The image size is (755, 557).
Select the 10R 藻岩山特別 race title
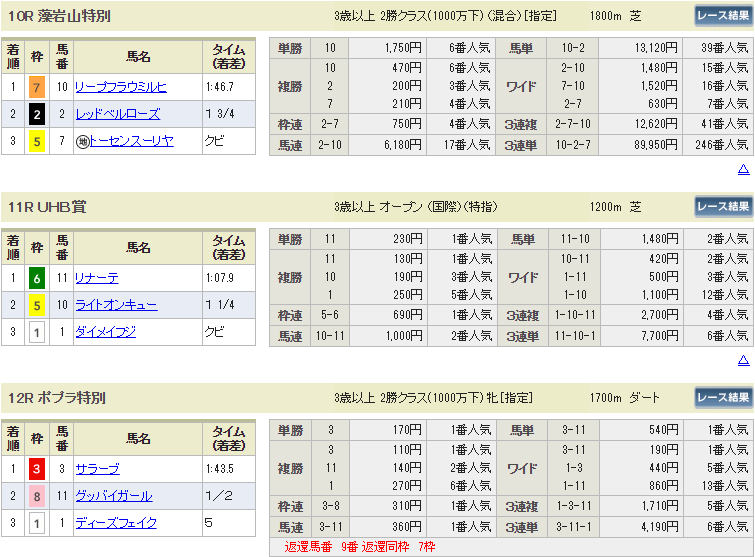(59, 16)
